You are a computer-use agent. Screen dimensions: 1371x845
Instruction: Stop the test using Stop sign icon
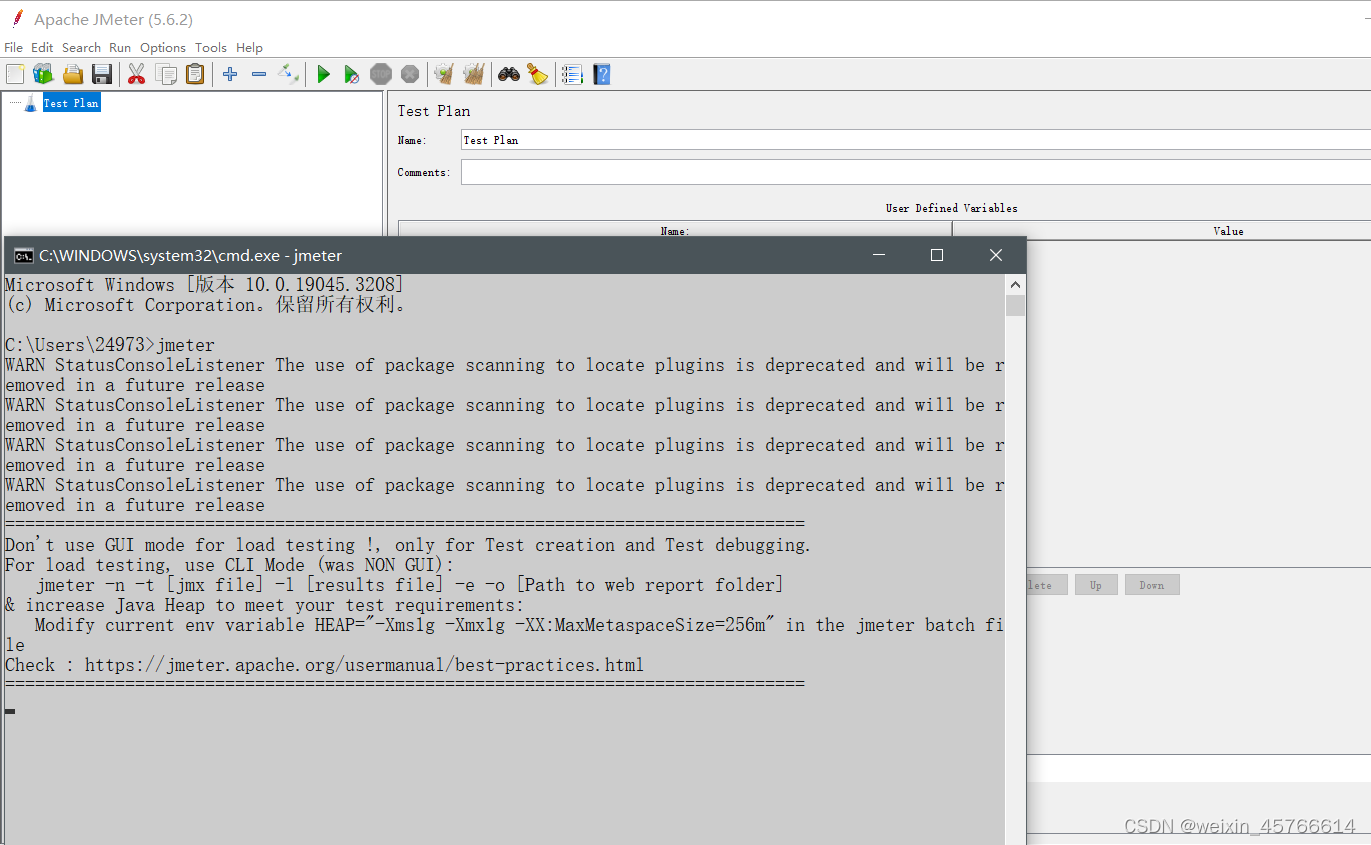[x=381, y=74]
